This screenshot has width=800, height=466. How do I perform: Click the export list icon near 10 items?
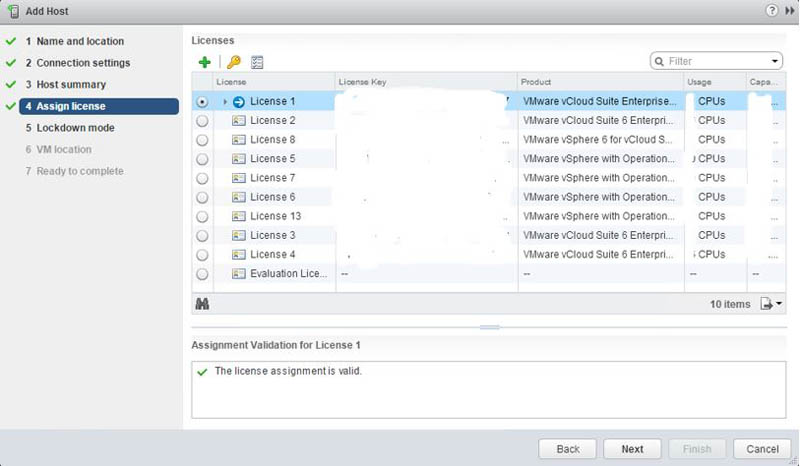766,304
